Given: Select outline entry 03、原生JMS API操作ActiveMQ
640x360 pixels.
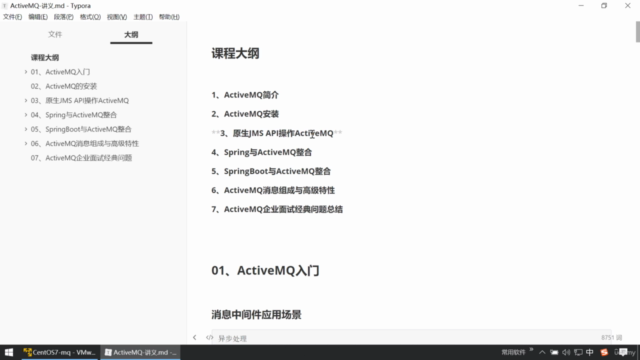Looking at the screenshot, I should point(80,100).
